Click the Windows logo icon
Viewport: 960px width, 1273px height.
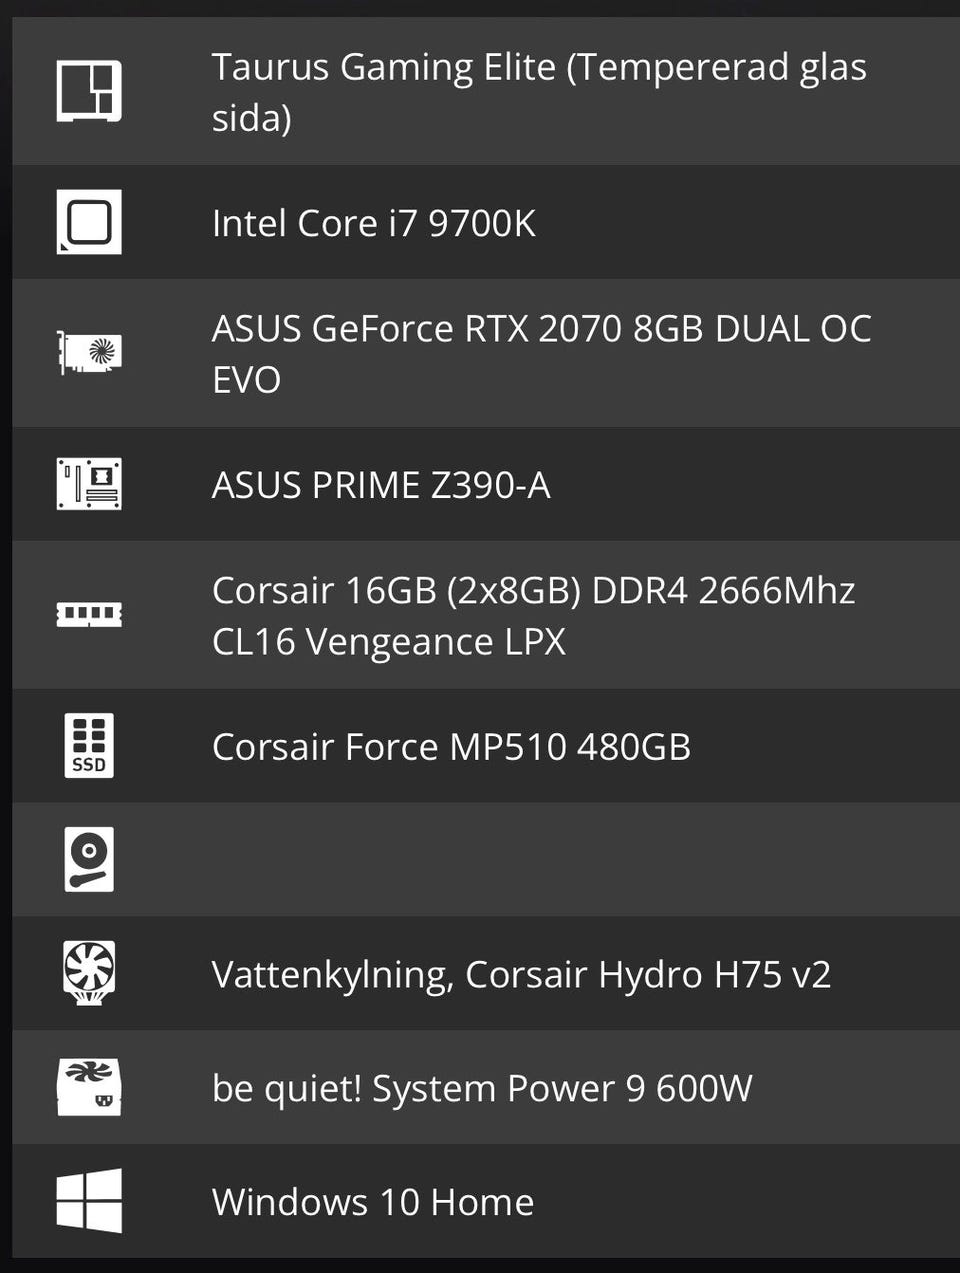[89, 1201]
